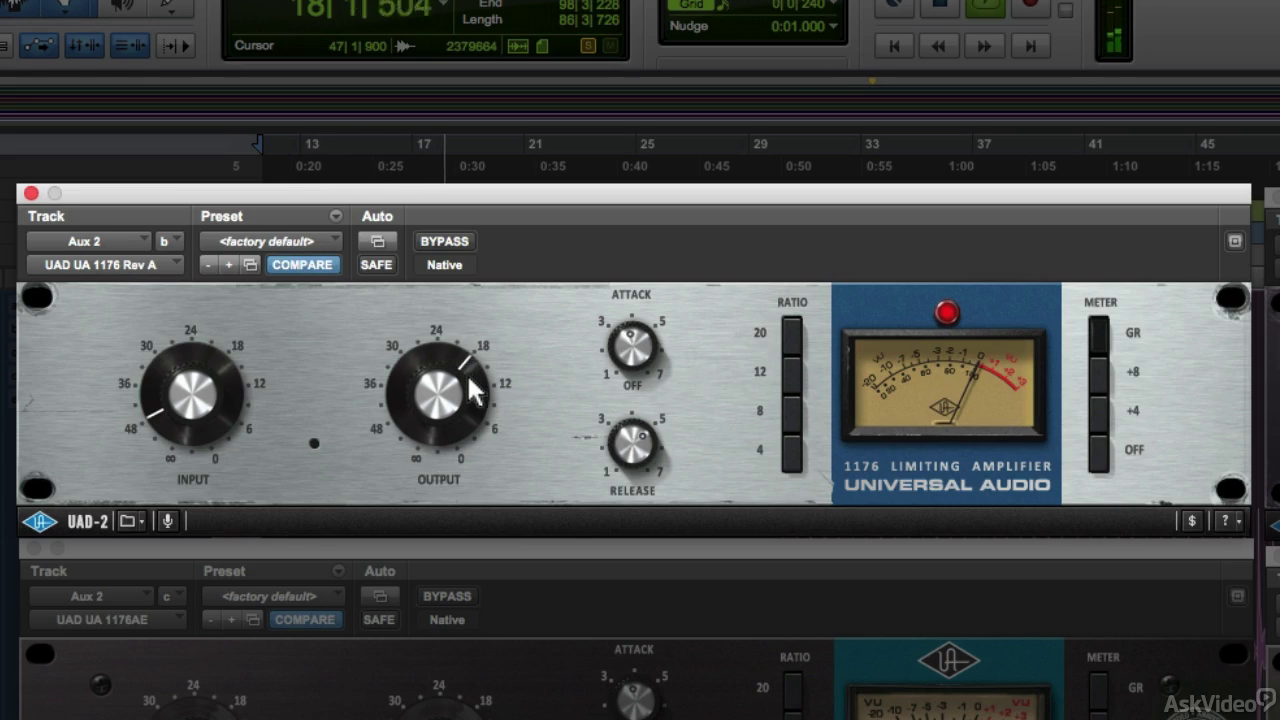The image size is (1280, 720).
Task: Click the VU meter on the 1176 Rev A
Action: tap(944, 385)
